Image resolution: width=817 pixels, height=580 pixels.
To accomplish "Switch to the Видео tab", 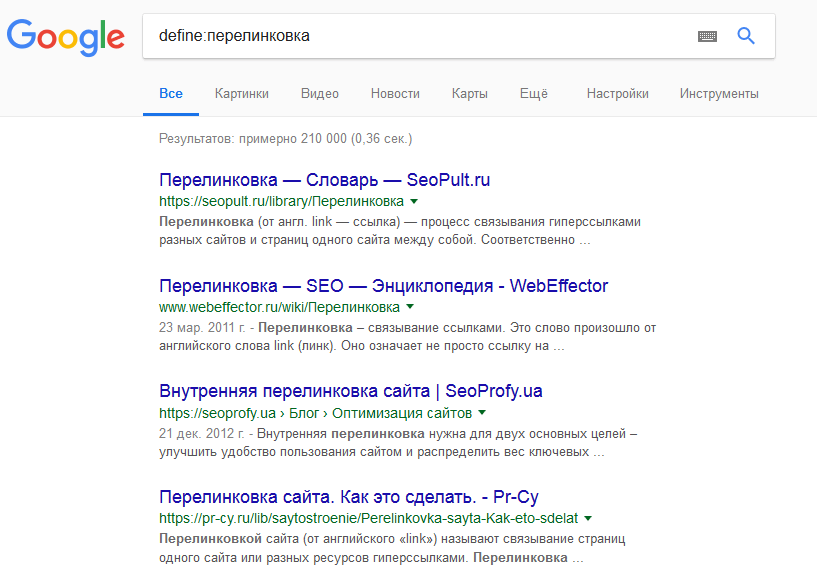I will click(320, 94).
